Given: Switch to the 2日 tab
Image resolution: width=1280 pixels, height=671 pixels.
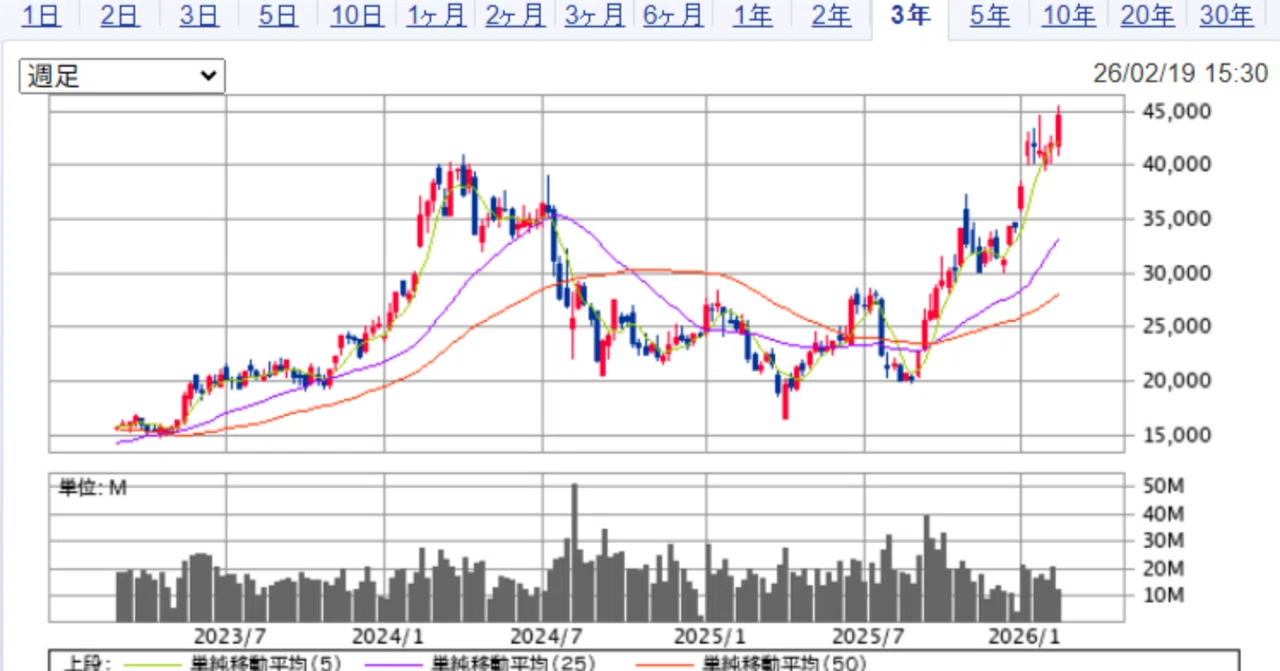Looking at the screenshot, I should pyautogui.click(x=120, y=15).
